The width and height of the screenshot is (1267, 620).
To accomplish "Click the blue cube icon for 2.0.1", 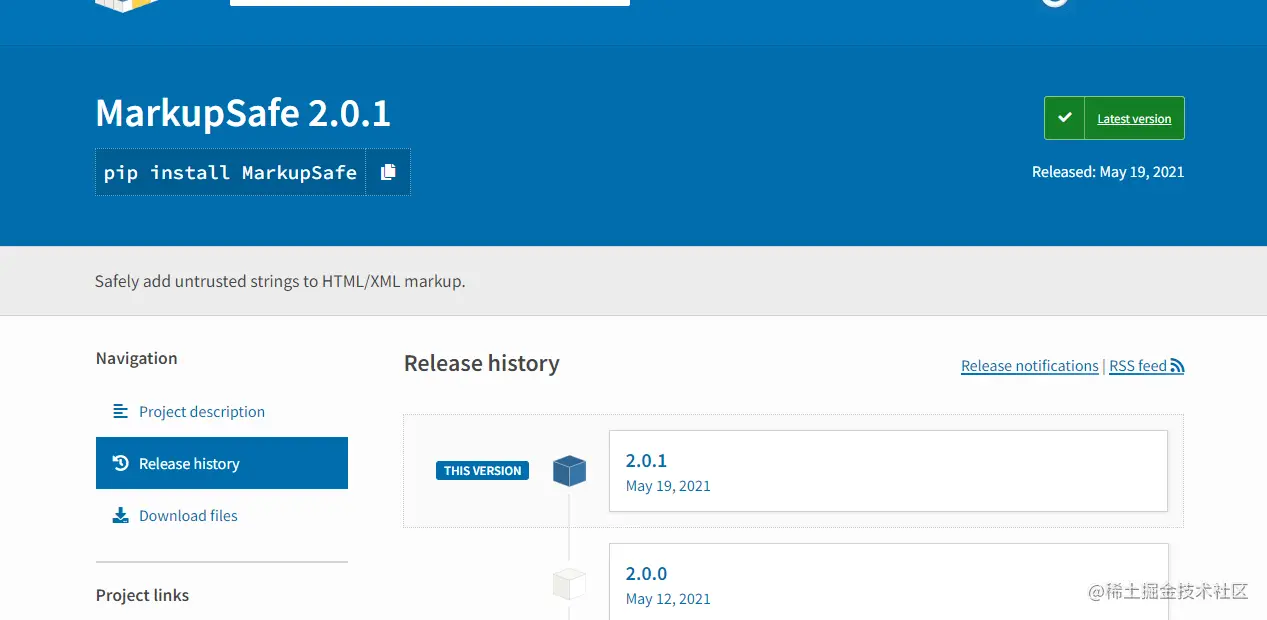I will point(569,471).
